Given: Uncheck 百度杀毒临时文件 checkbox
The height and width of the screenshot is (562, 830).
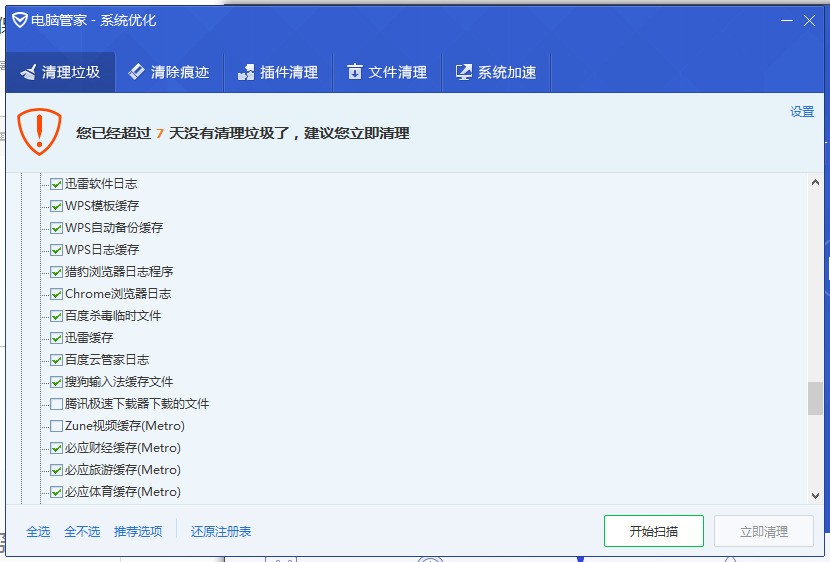Looking at the screenshot, I should click(56, 316).
